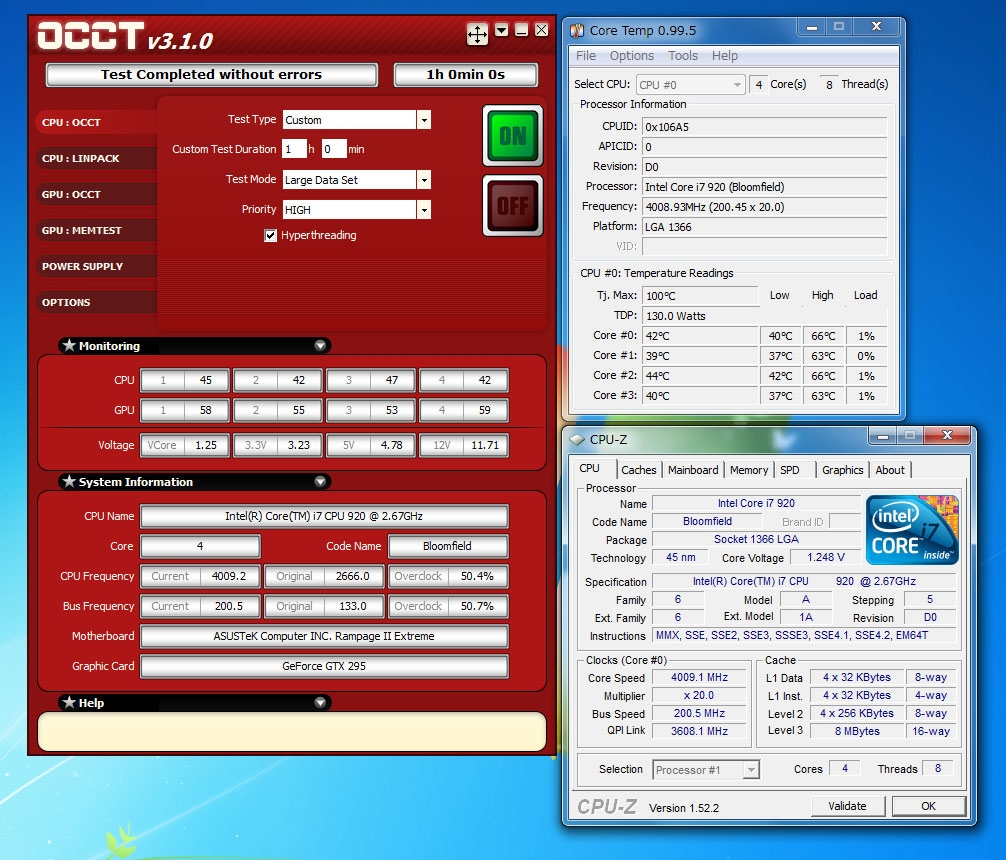Click the Test Completed without errors status
The image size is (1006, 860).
coord(211,74)
